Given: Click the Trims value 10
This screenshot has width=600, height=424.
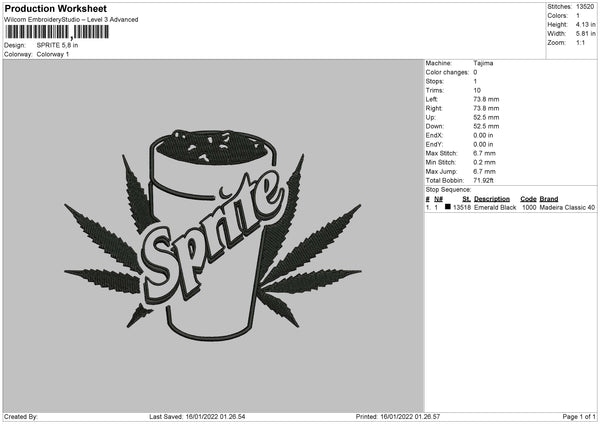Looking at the screenshot, I should [477, 91].
